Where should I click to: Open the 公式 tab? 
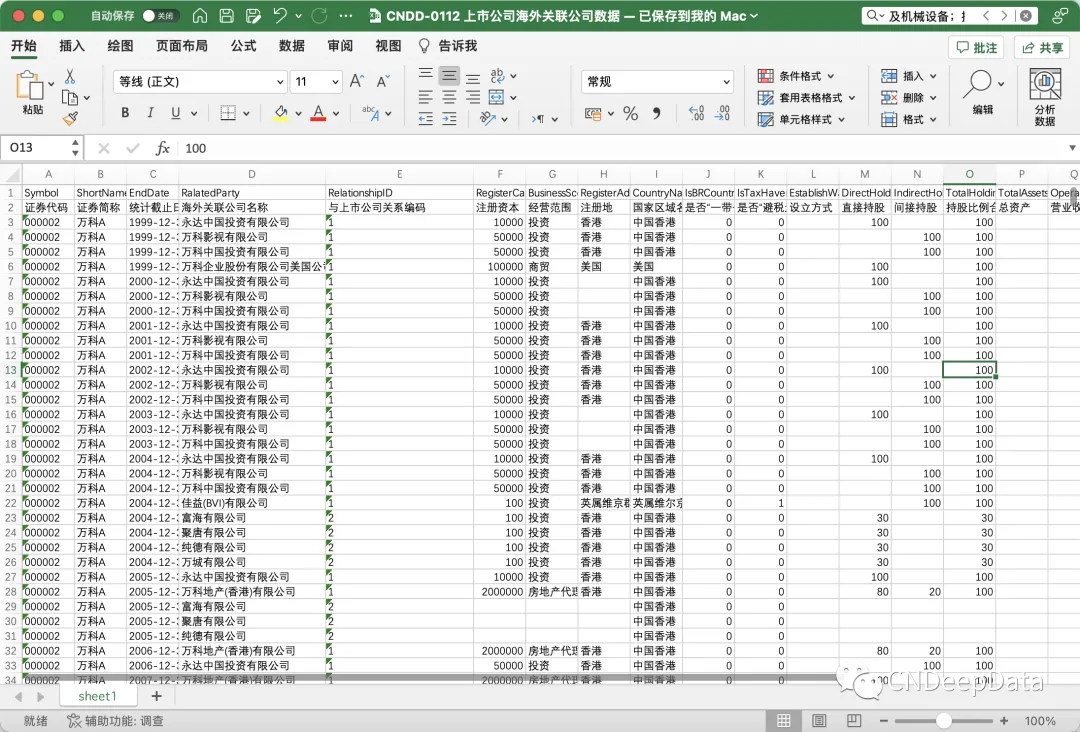tap(243, 46)
